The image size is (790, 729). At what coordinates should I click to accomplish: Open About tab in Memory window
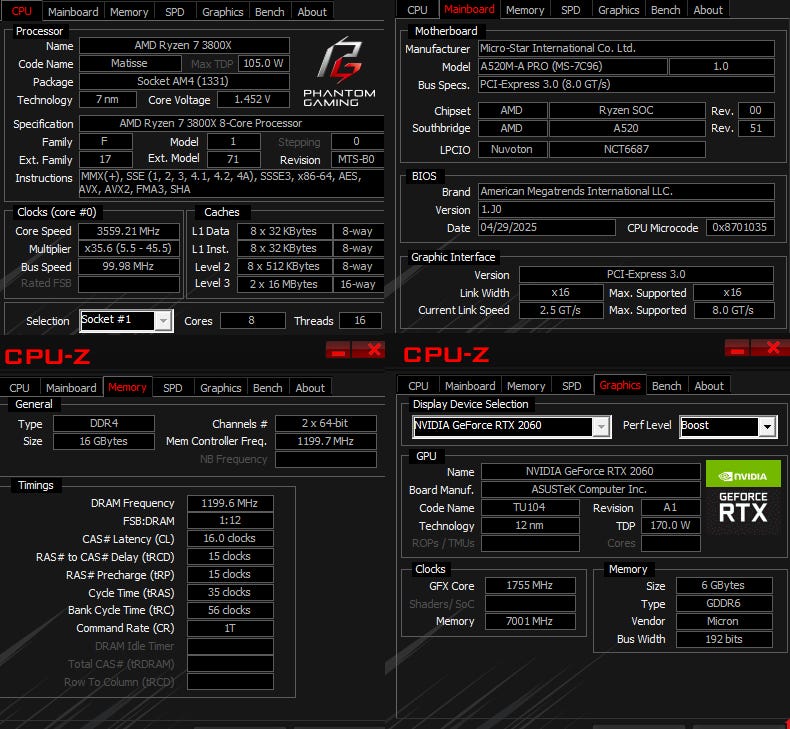tap(310, 388)
